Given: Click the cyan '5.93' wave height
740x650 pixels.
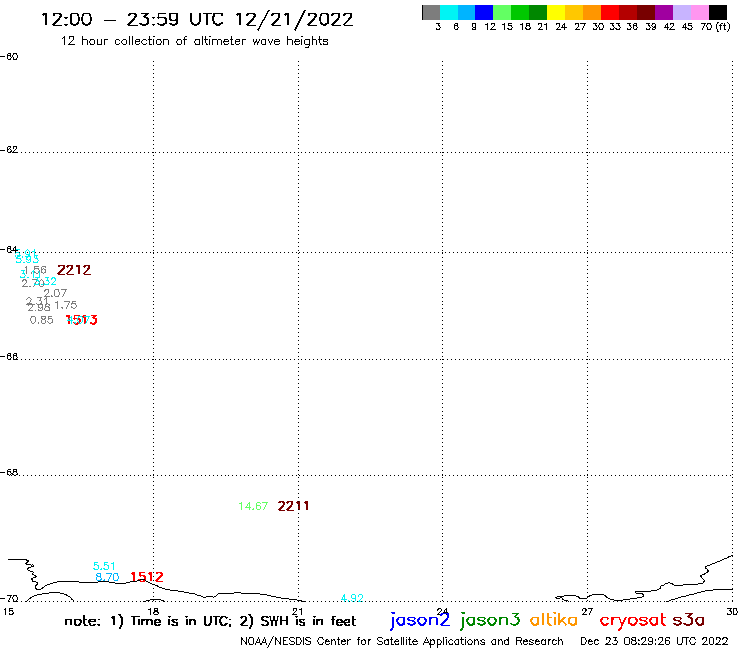Looking at the screenshot, I should pyautogui.click(x=27, y=259).
